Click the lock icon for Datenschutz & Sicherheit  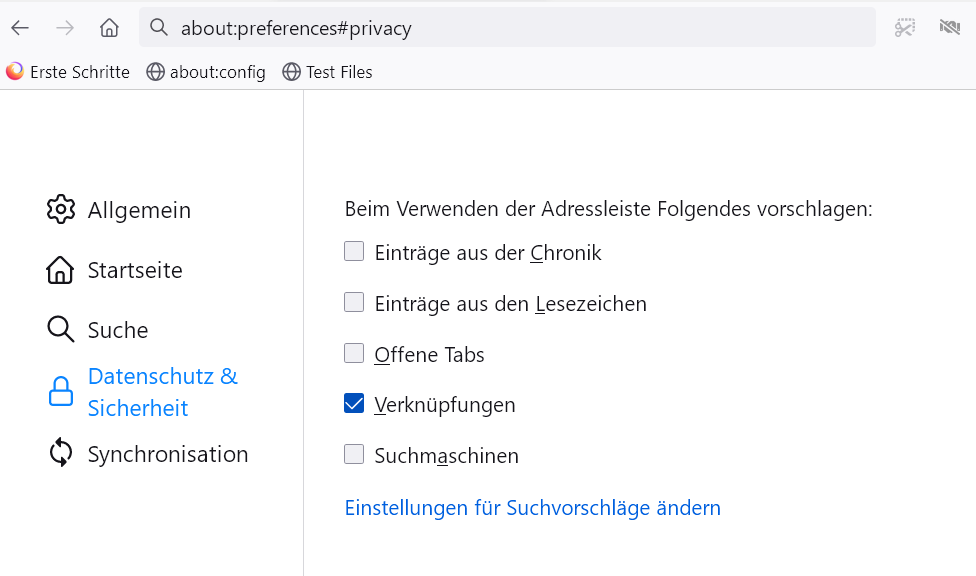pos(61,392)
